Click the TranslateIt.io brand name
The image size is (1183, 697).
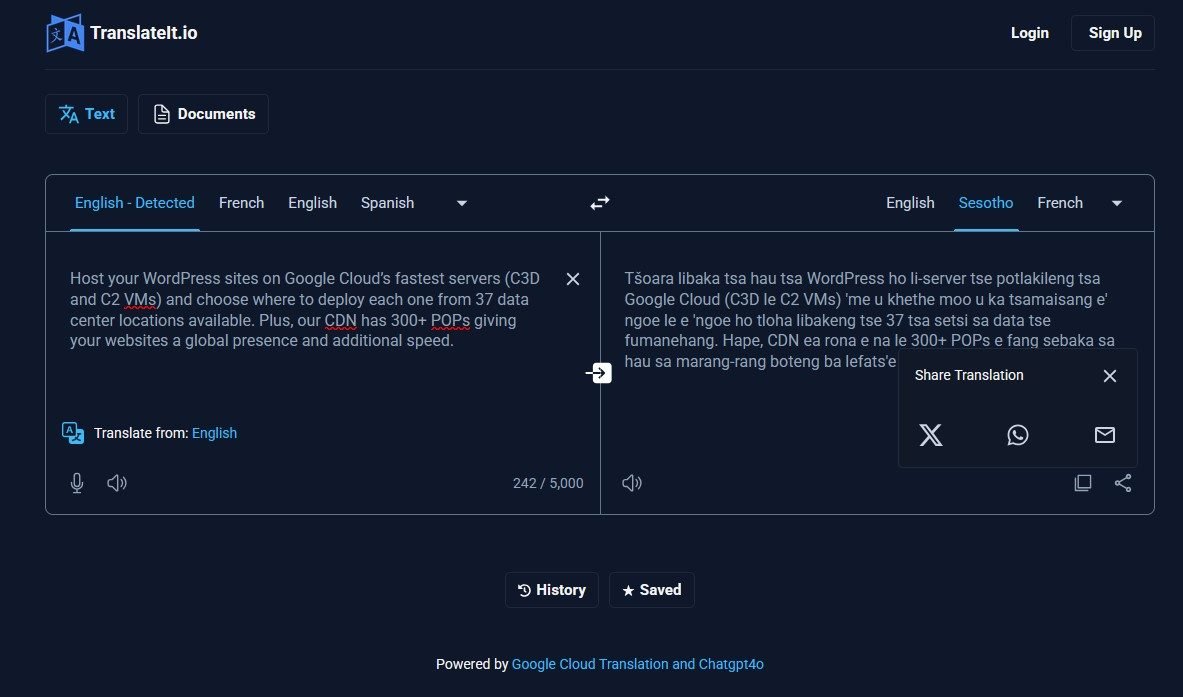143,33
